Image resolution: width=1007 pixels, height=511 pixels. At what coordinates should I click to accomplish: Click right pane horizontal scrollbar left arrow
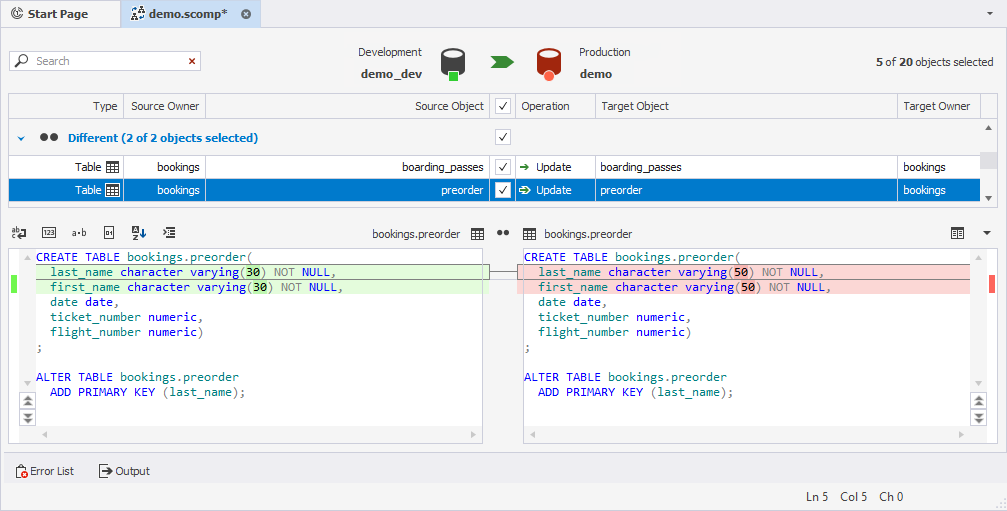coord(532,435)
